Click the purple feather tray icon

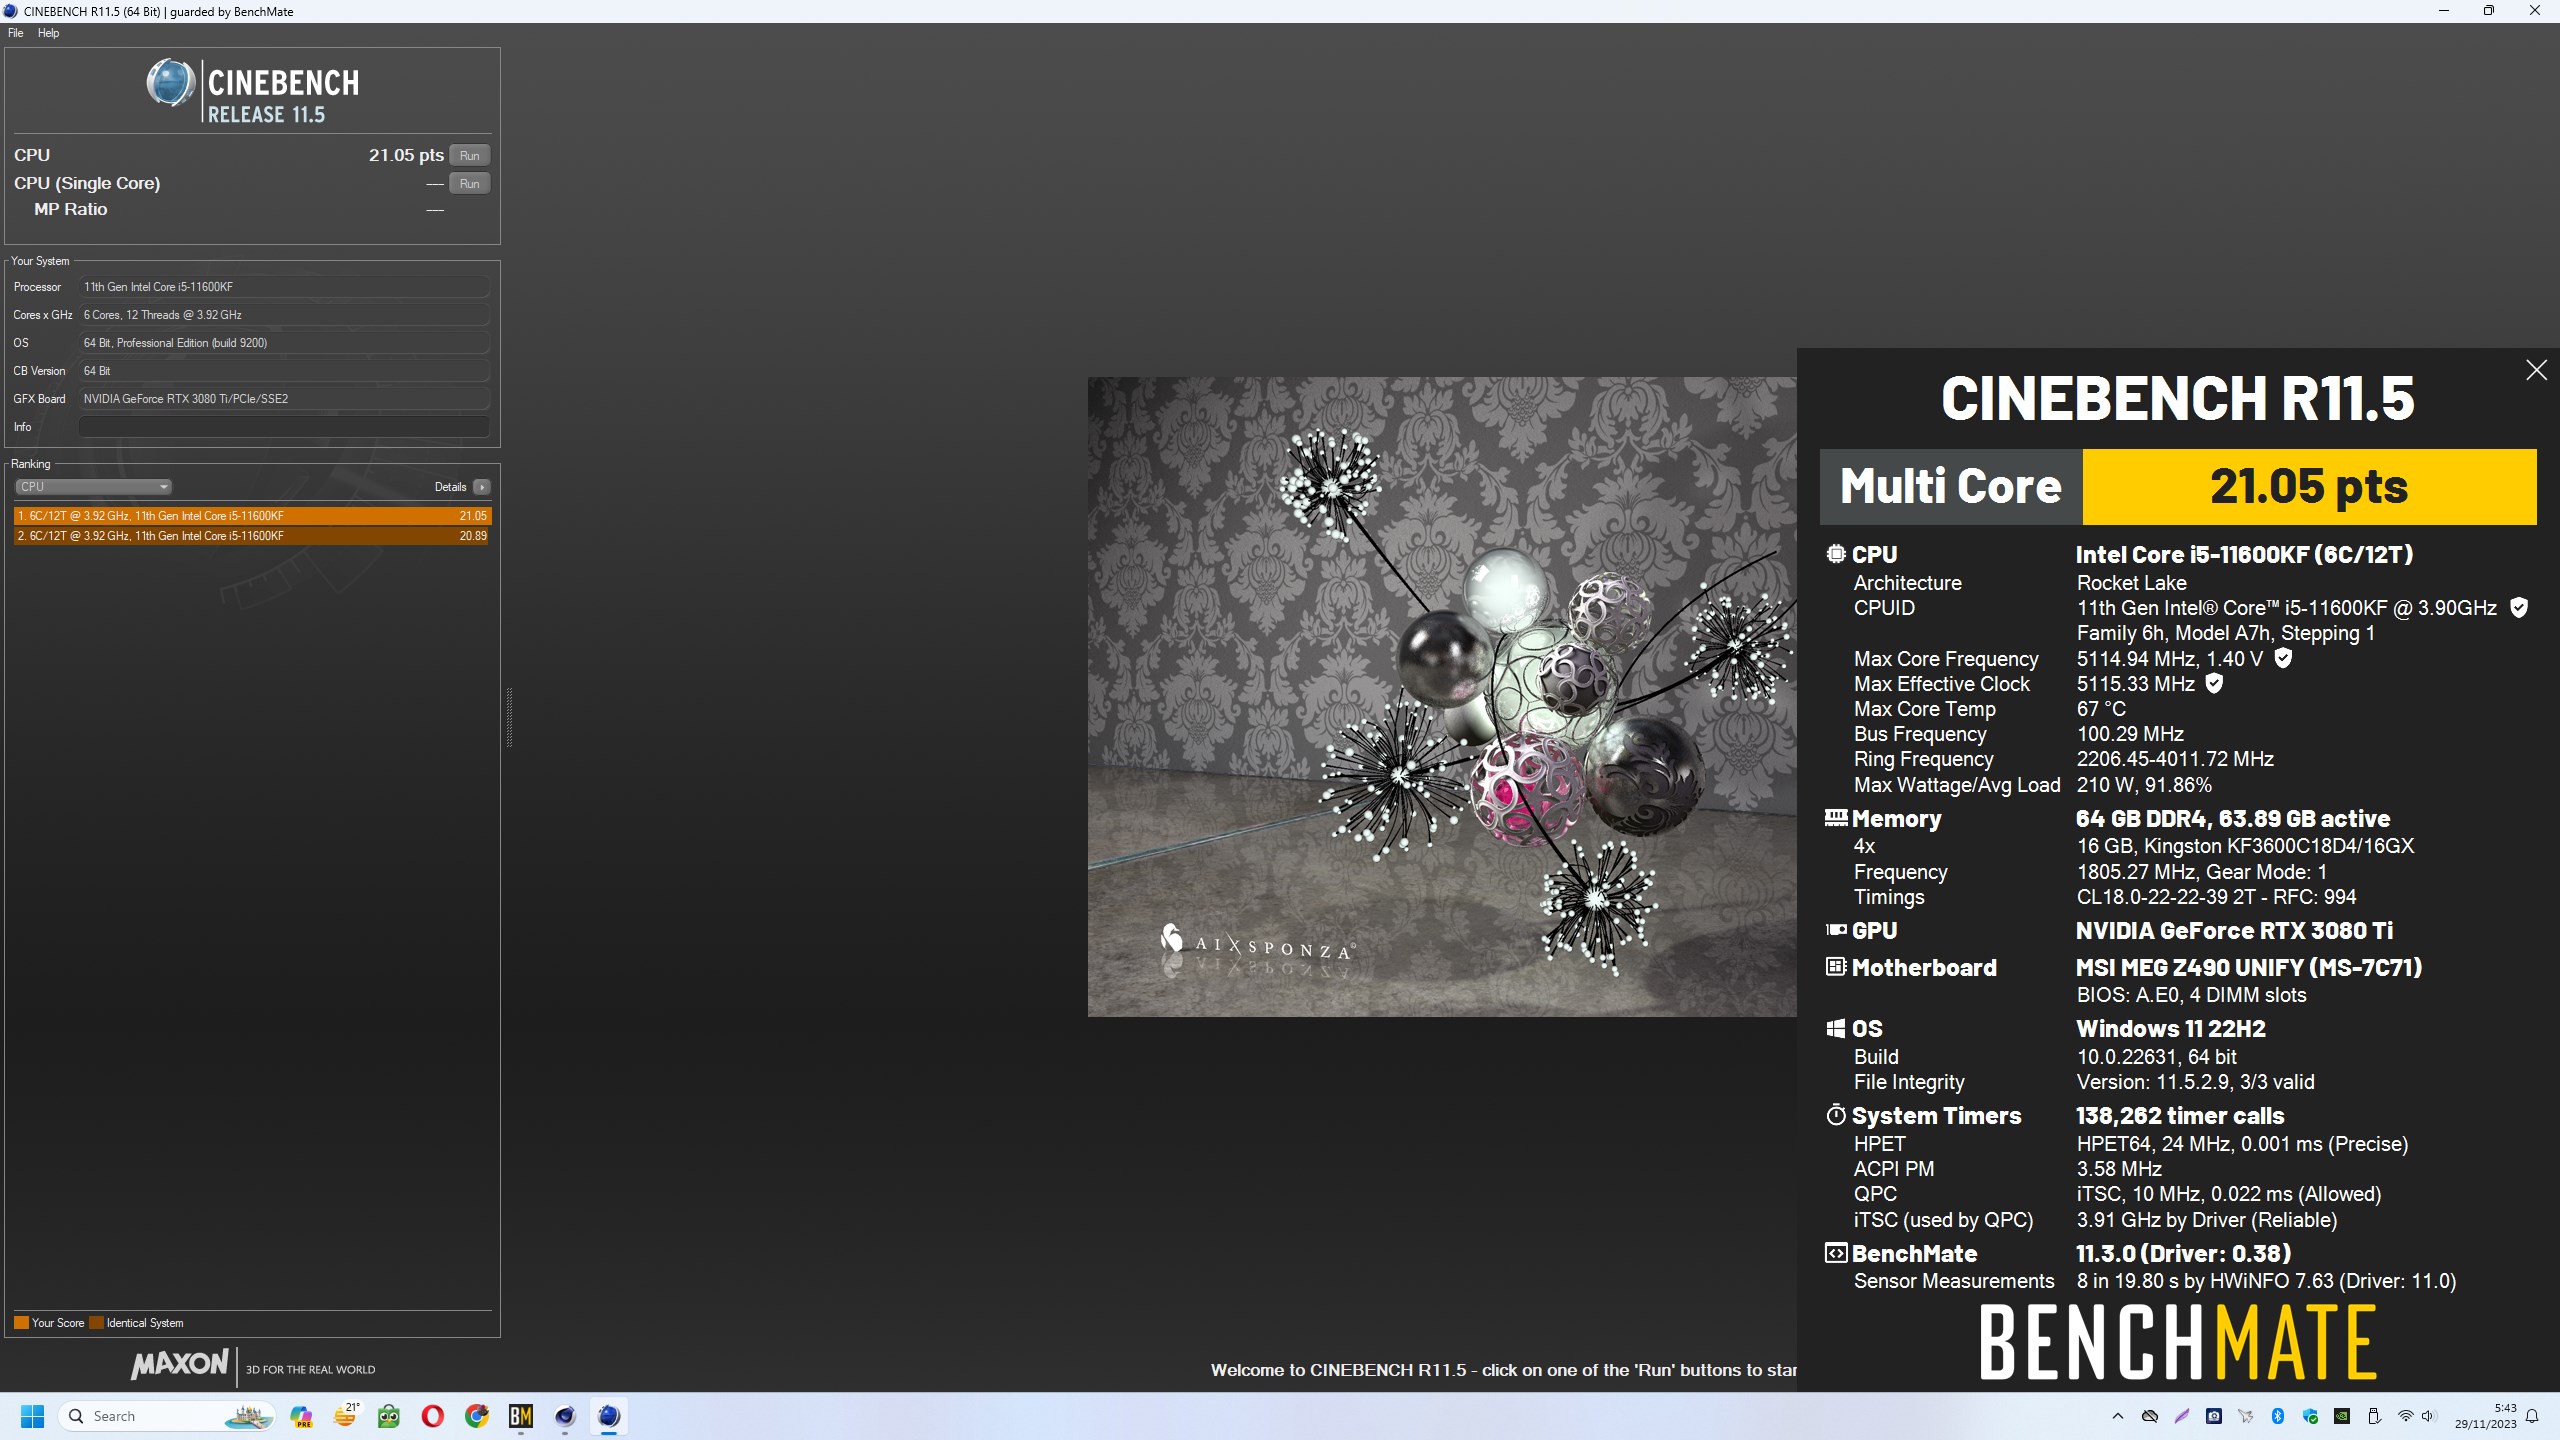(2181, 1416)
